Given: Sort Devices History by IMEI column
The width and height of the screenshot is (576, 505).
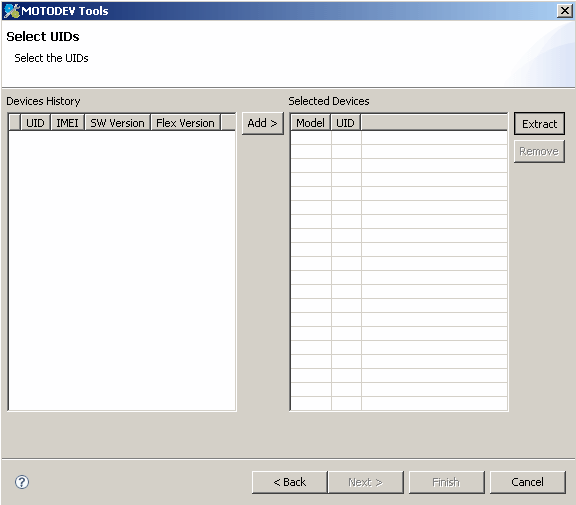Looking at the screenshot, I should tap(68, 123).
